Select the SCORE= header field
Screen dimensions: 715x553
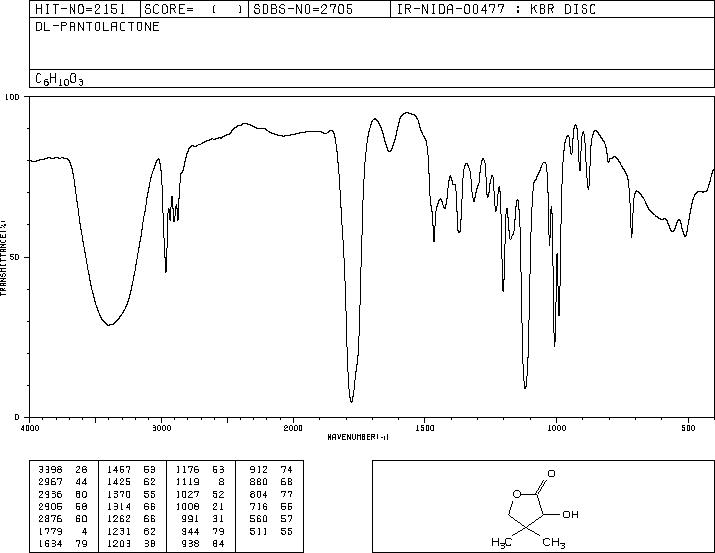[x=194, y=9]
